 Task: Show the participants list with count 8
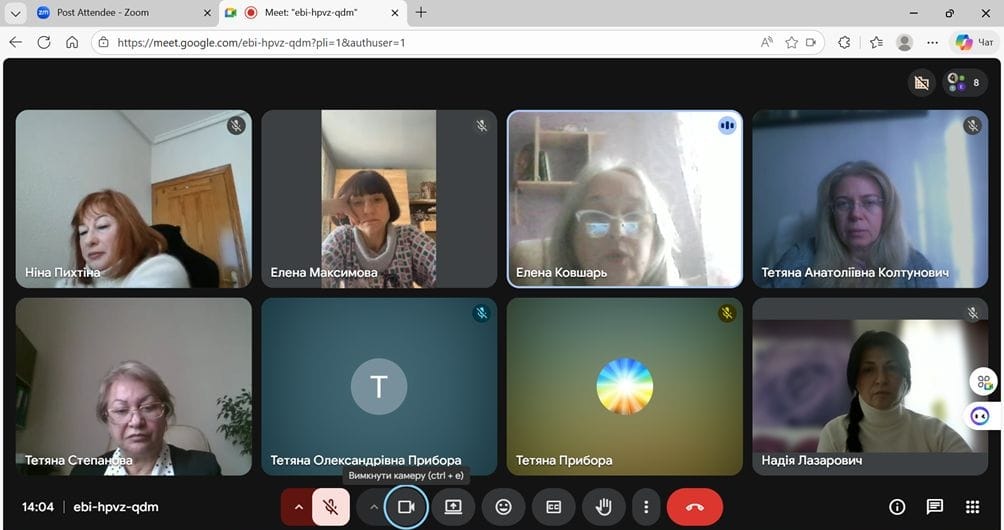(x=964, y=83)
